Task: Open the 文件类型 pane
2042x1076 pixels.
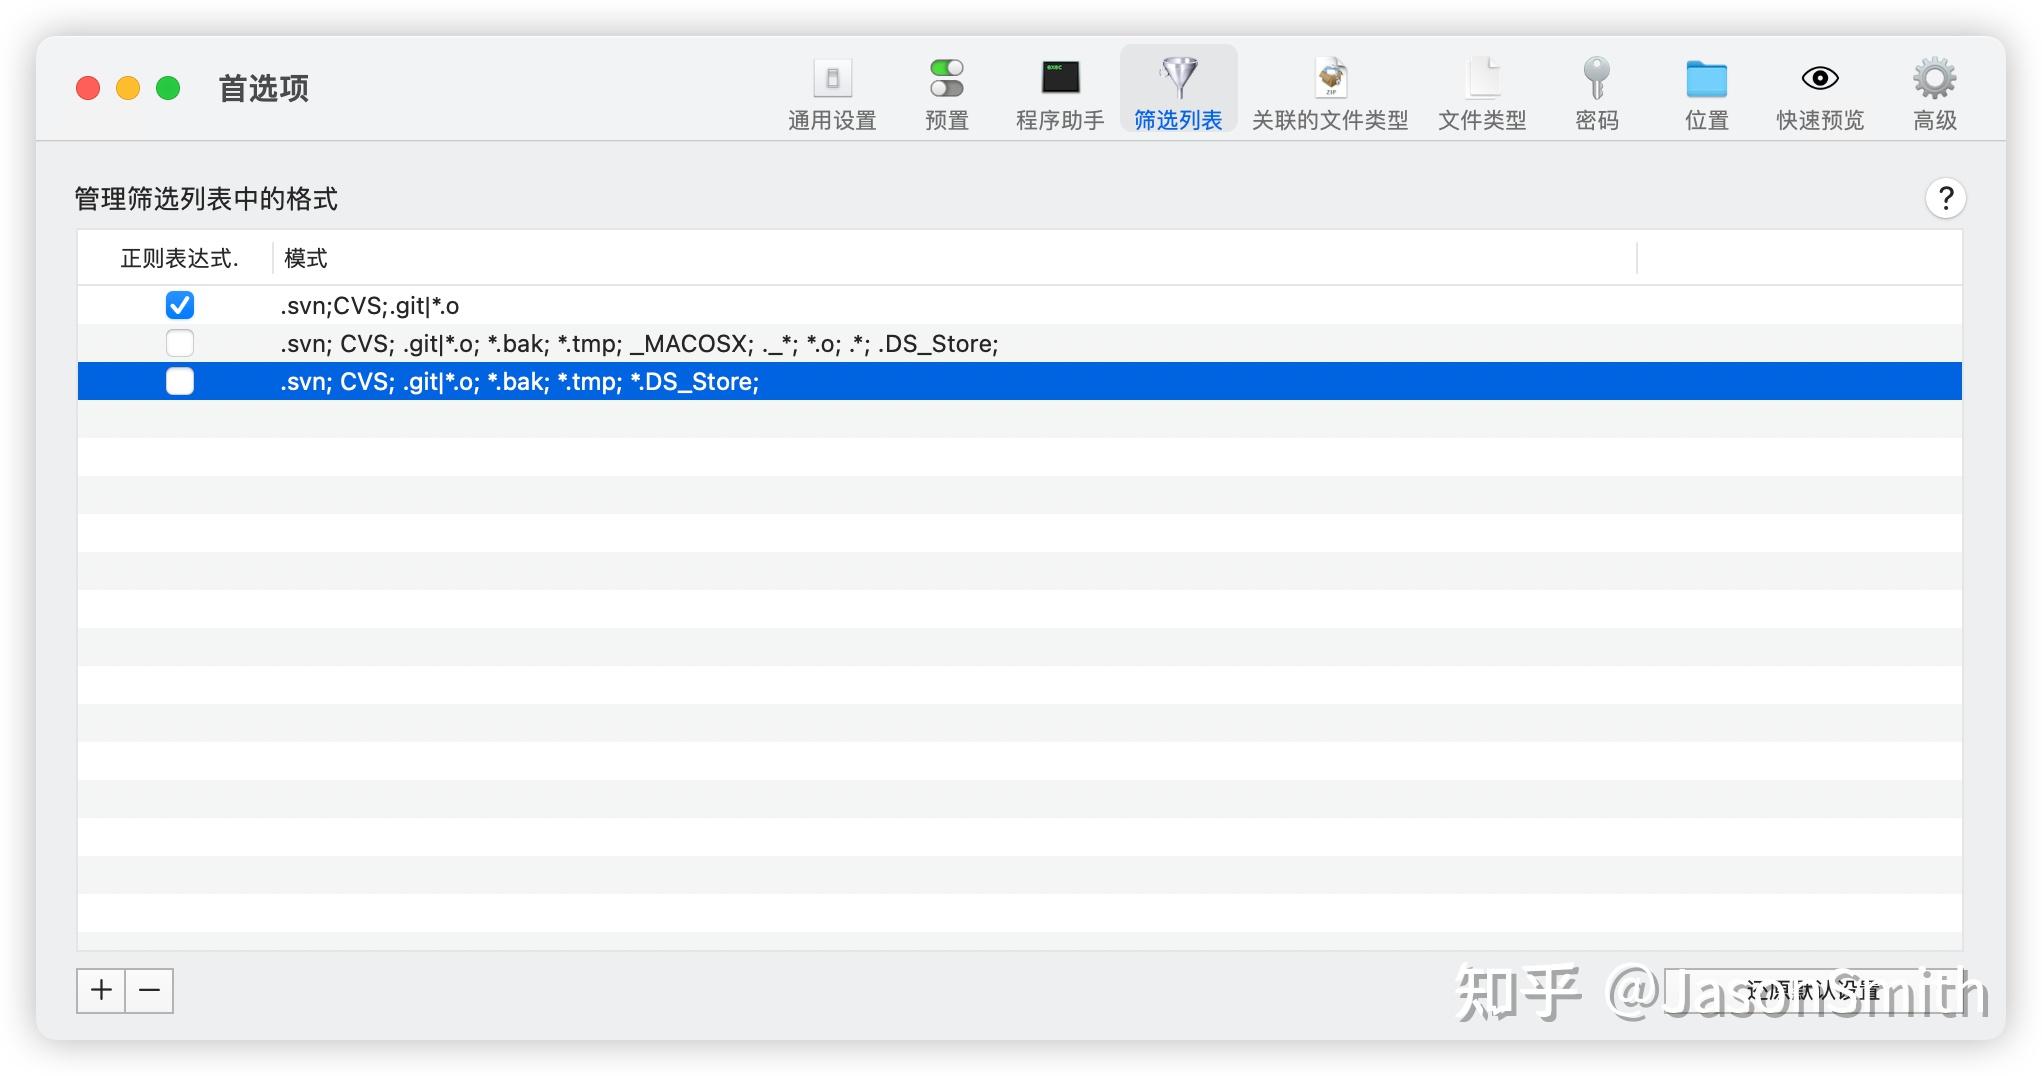Action: click(x=1482, y=92)
